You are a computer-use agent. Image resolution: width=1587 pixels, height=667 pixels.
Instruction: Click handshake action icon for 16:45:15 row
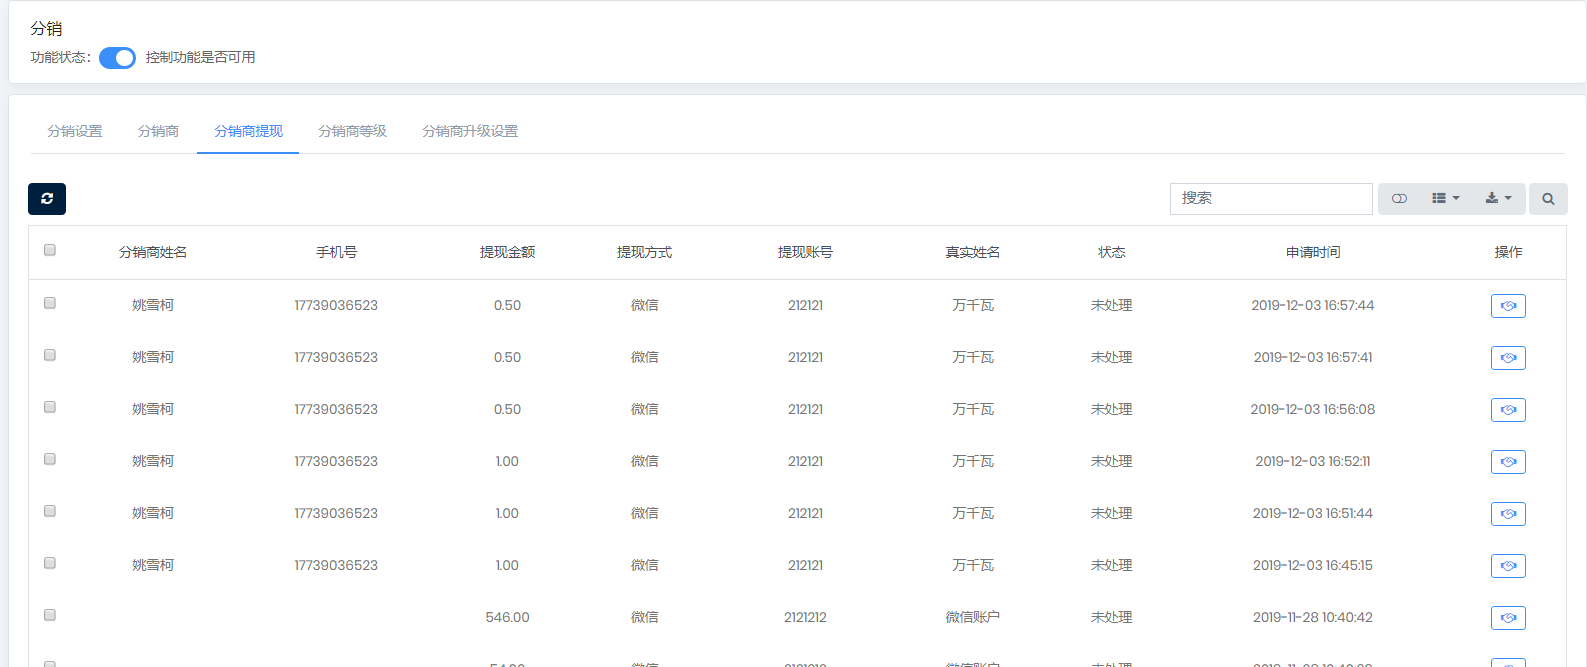[x=1507, y=566]
